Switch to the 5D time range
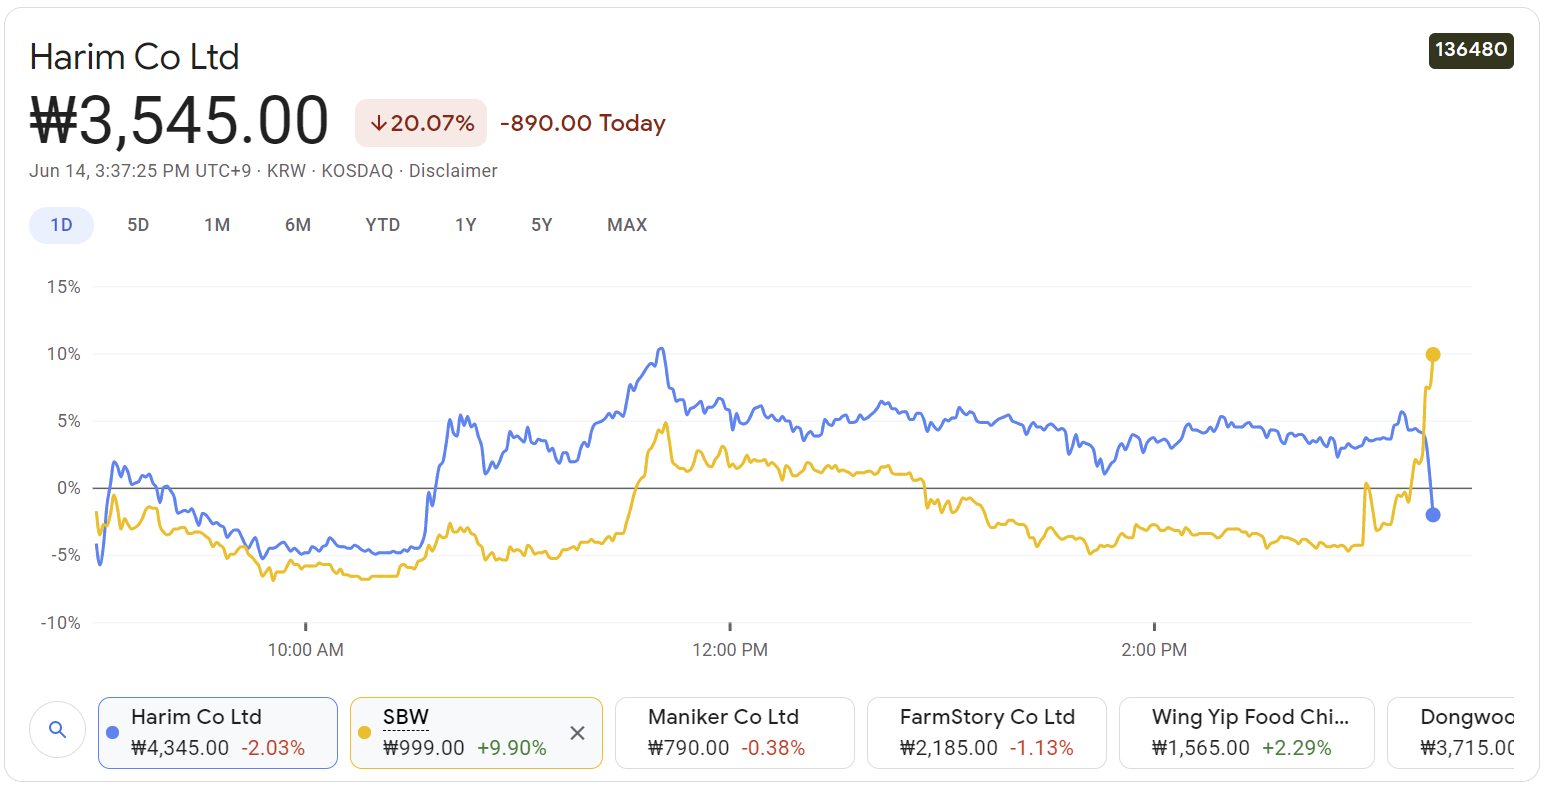 (x=138, y=225)
